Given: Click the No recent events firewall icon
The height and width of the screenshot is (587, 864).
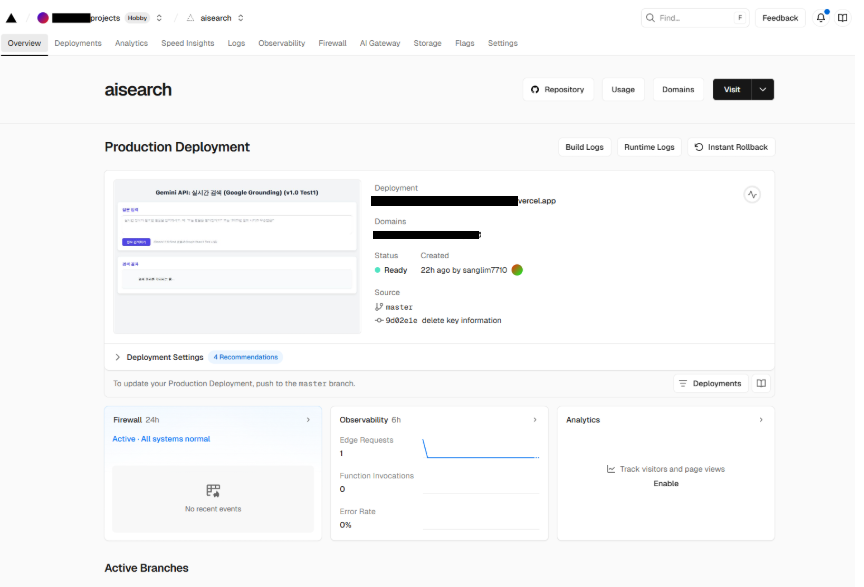Looking at the screenshot, I should pyautogui.click(x=213, y=490).
